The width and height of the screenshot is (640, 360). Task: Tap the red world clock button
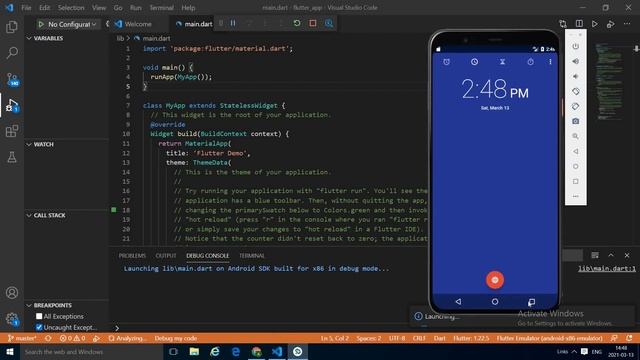[x=495, y=280]
